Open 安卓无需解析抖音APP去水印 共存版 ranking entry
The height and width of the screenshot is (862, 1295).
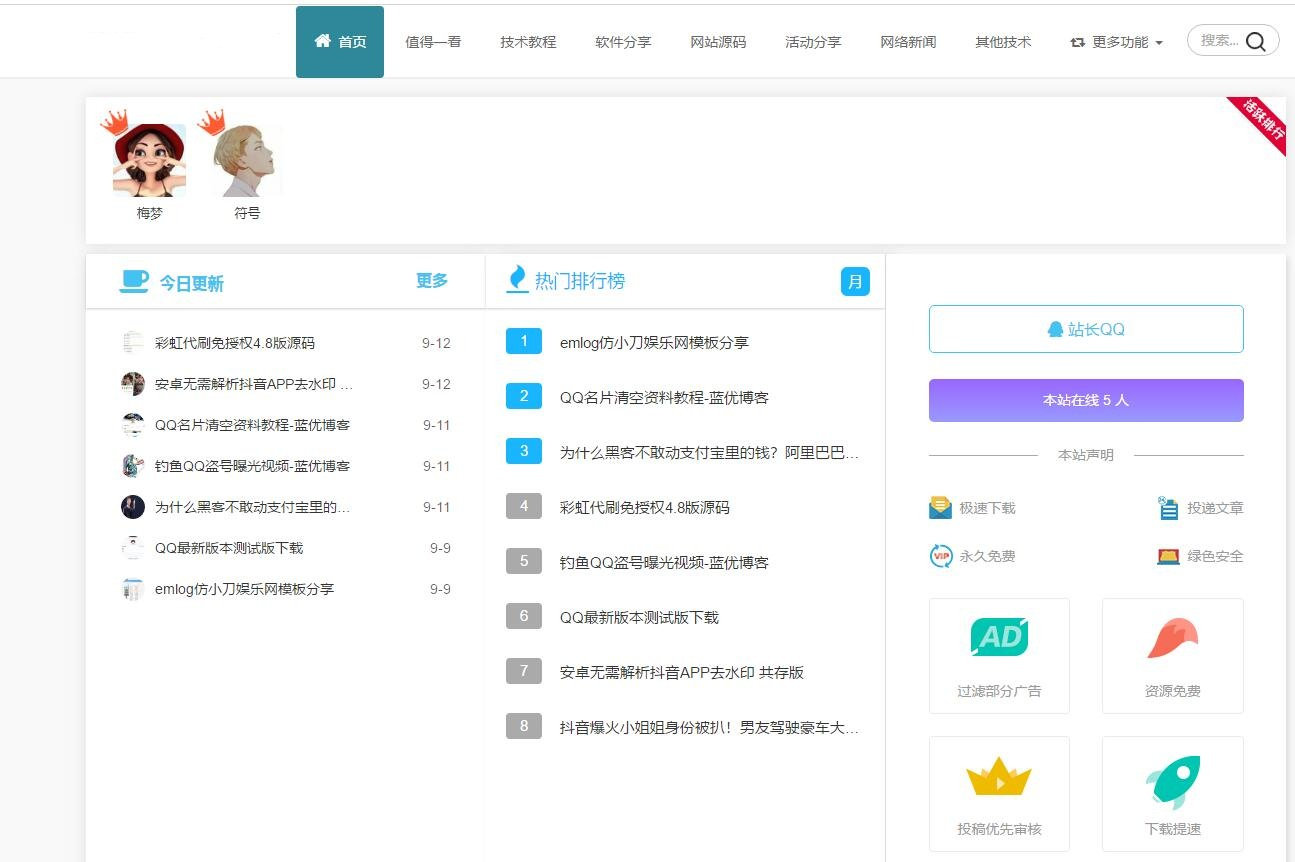pyautogui.click(x=682, y=672)
